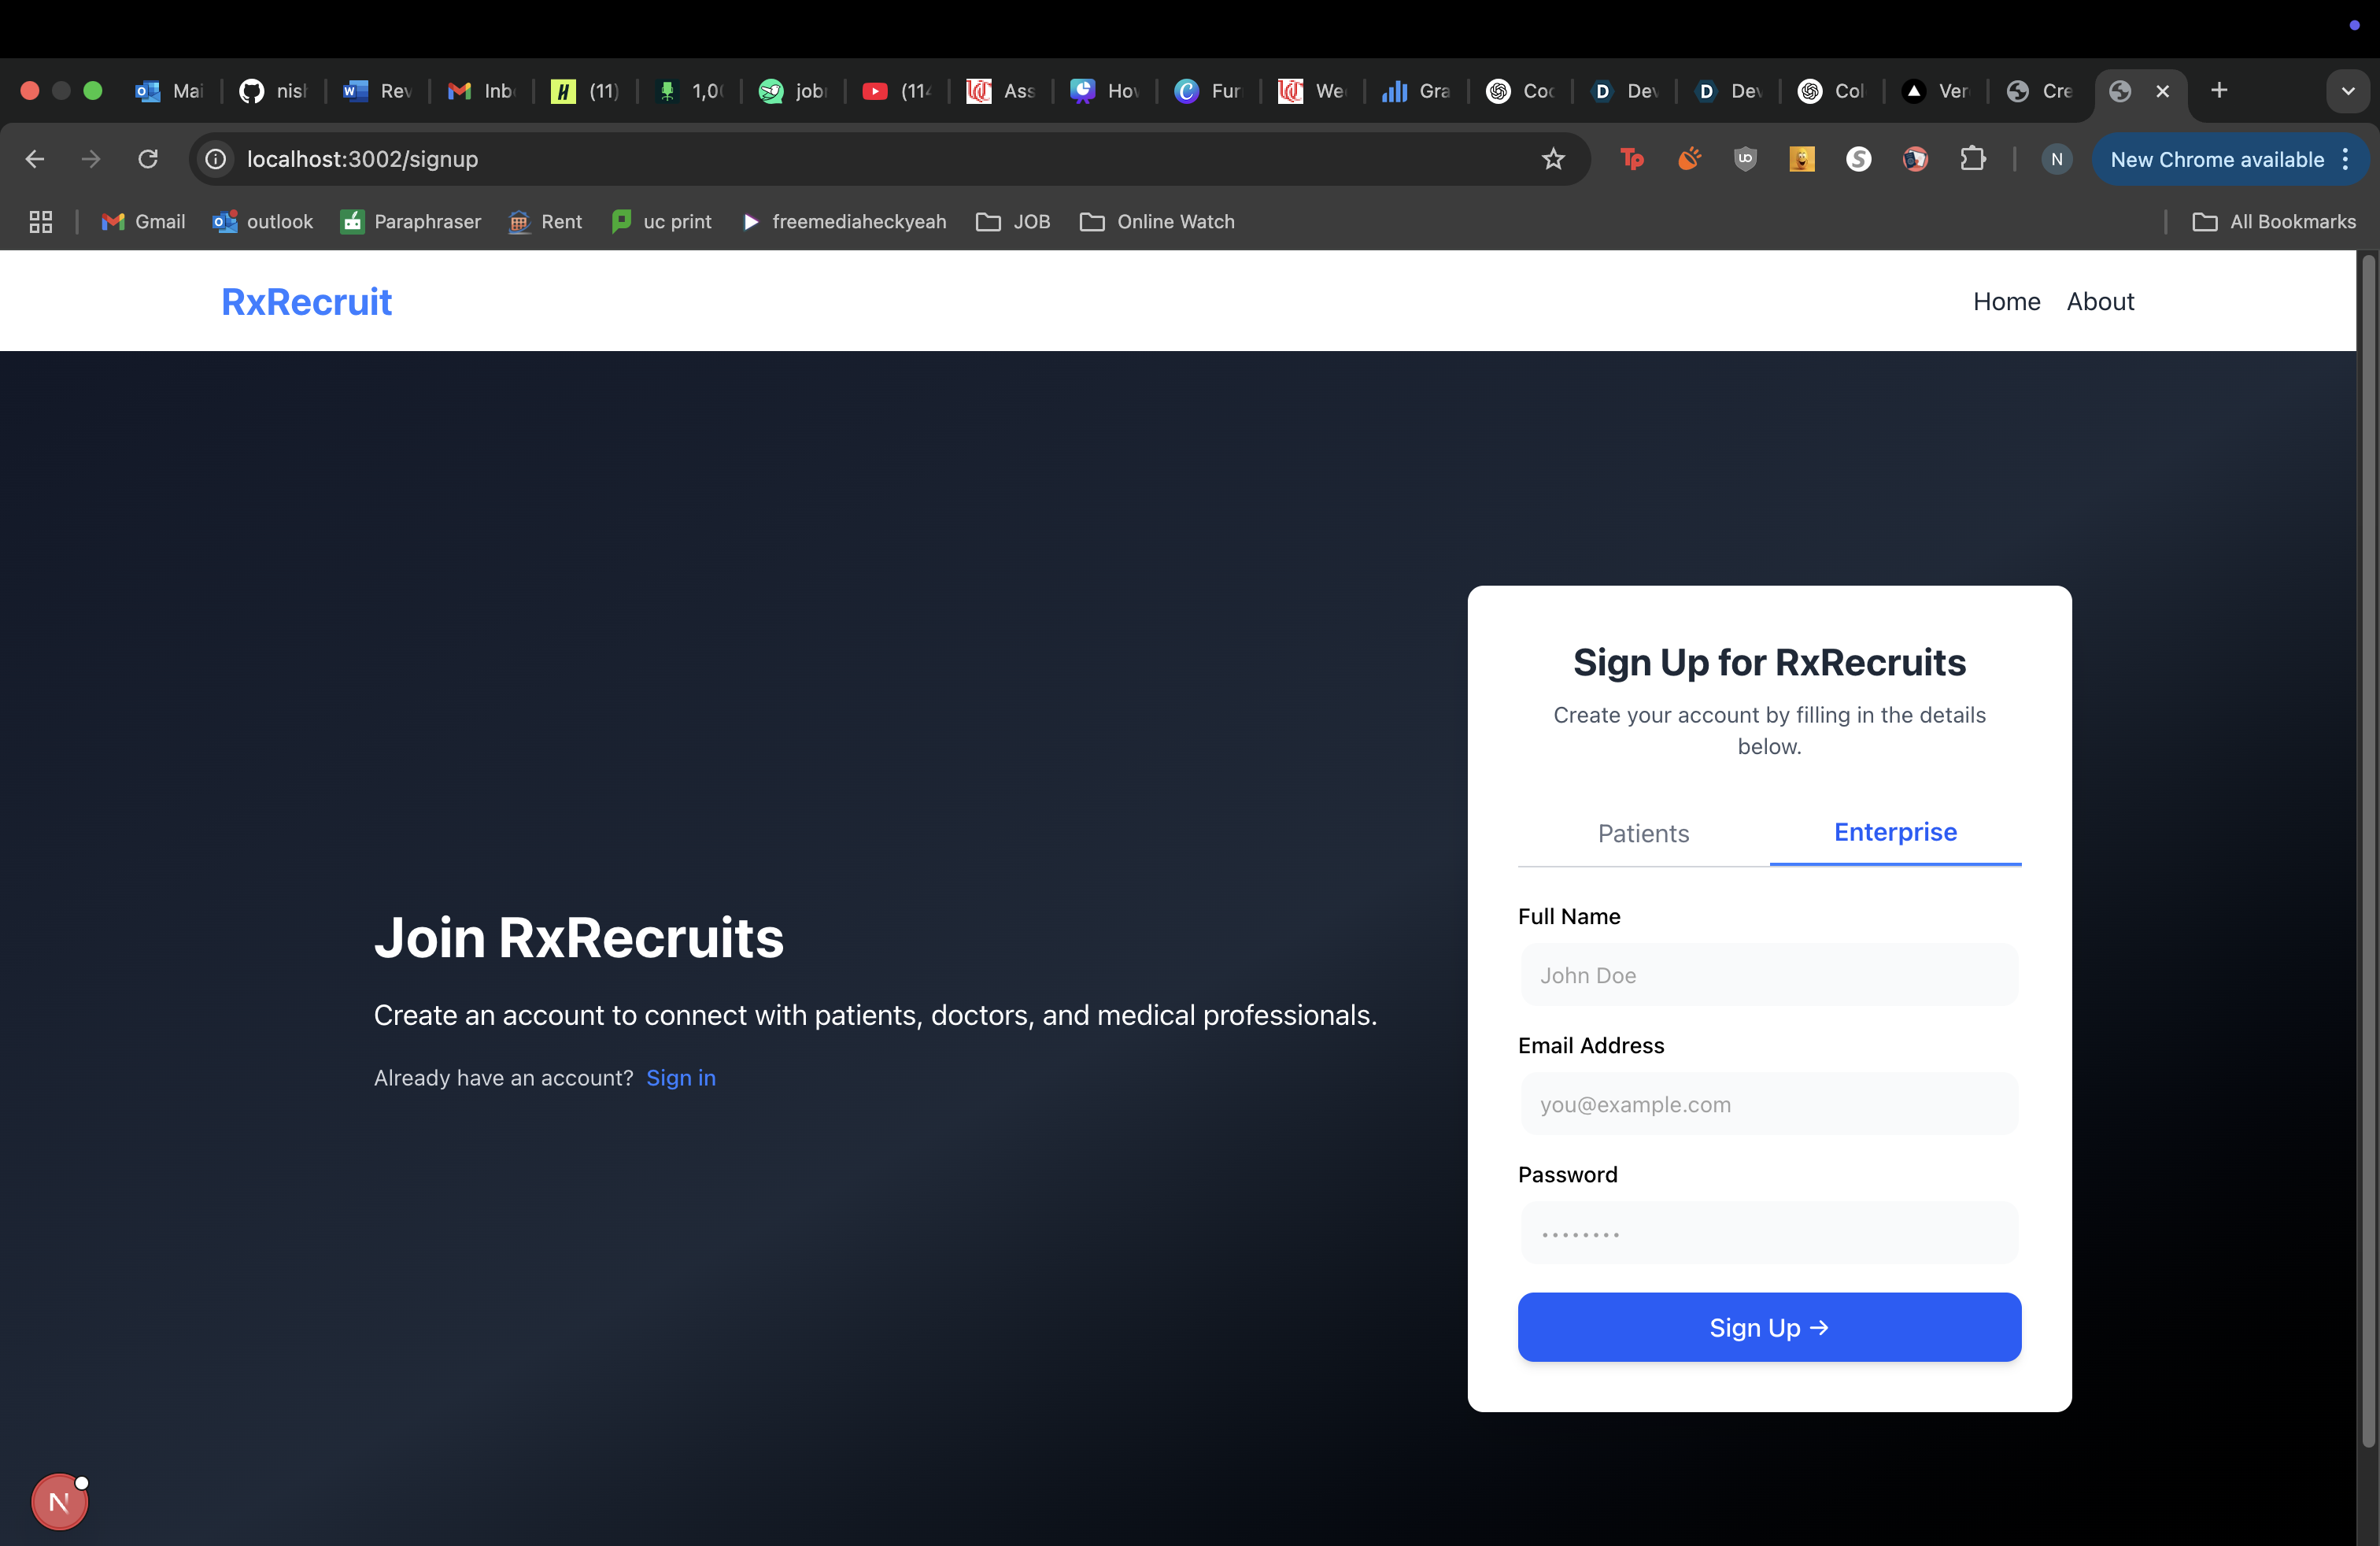2380x1546 pixels.
Task: Open a new tab with plus icon
Action: point(2219,91)
